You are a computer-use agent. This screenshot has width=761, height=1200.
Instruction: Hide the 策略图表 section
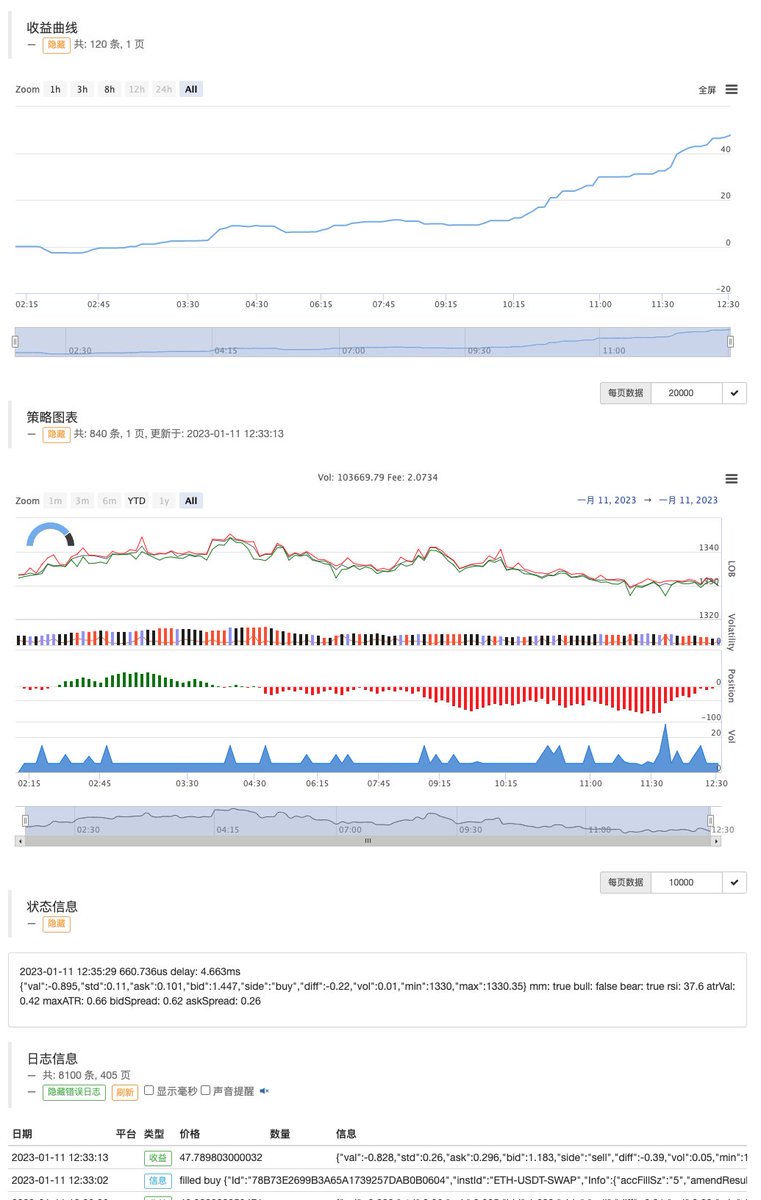pos(56,435)
